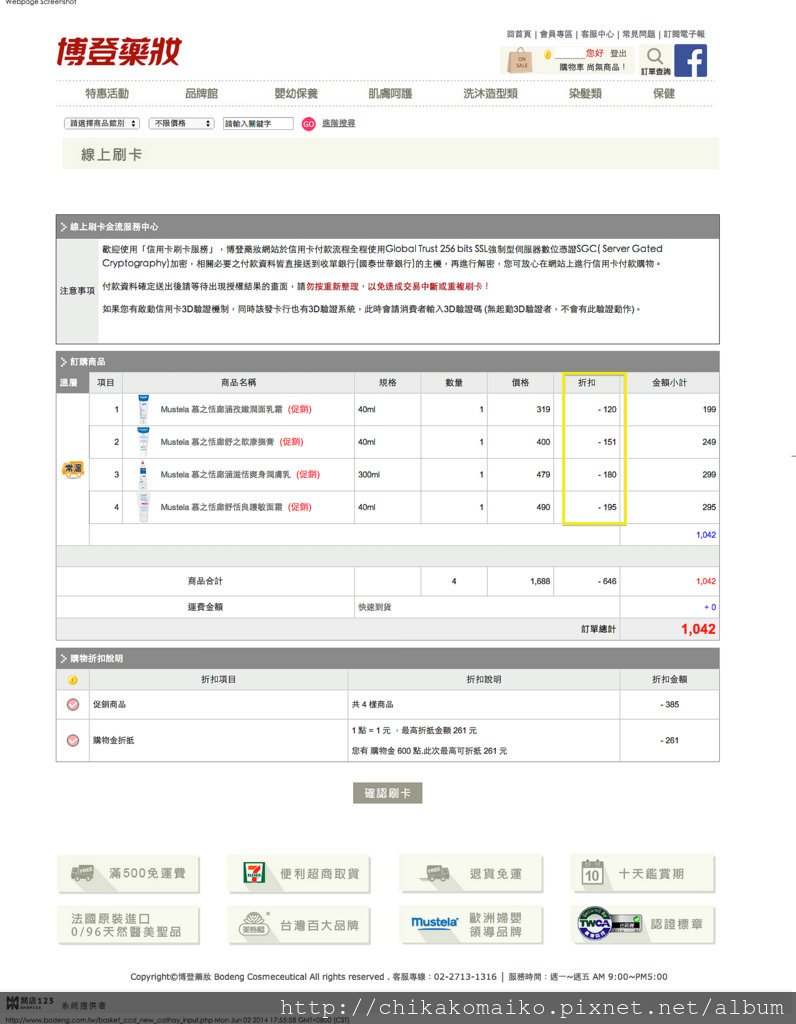Open the 會員專區 member link

pyautogui.click(x=556, y=34)
